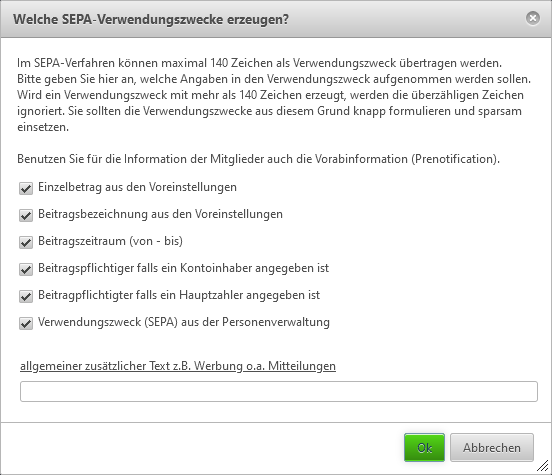Open the allgemeiner zusätzlicher Text link
The image size is (552, 475).
pos(178,366)
